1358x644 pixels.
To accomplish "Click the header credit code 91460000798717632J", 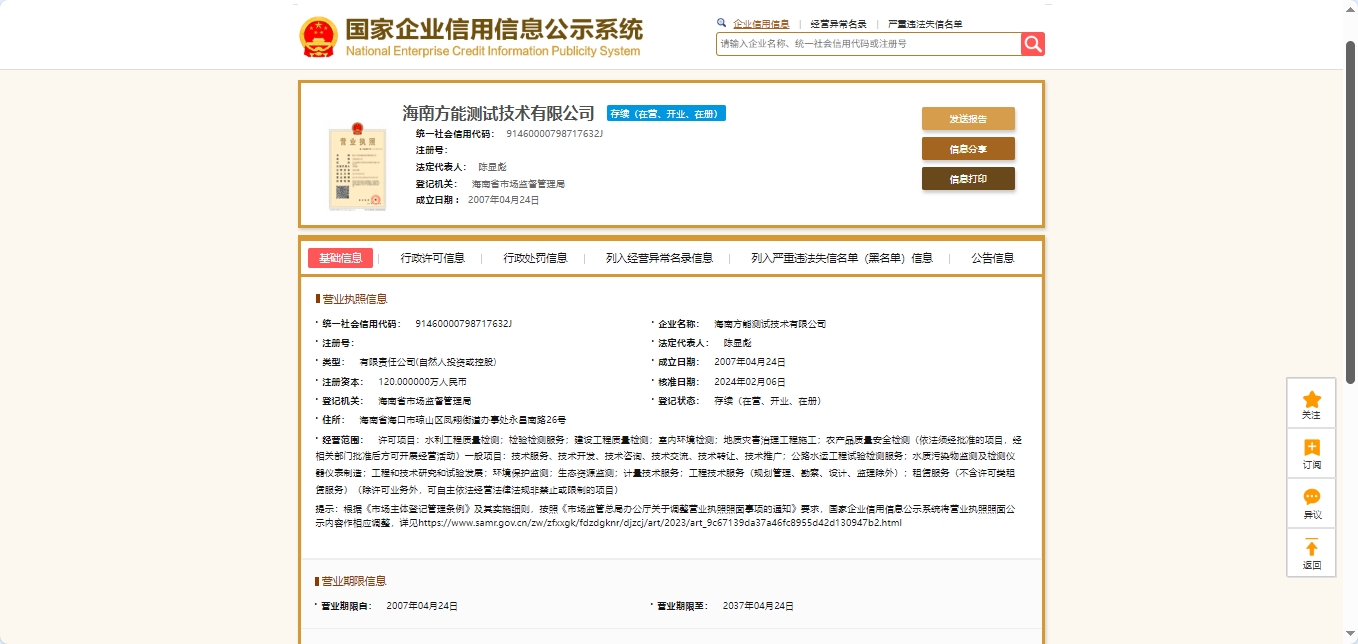I will (554, 133).
